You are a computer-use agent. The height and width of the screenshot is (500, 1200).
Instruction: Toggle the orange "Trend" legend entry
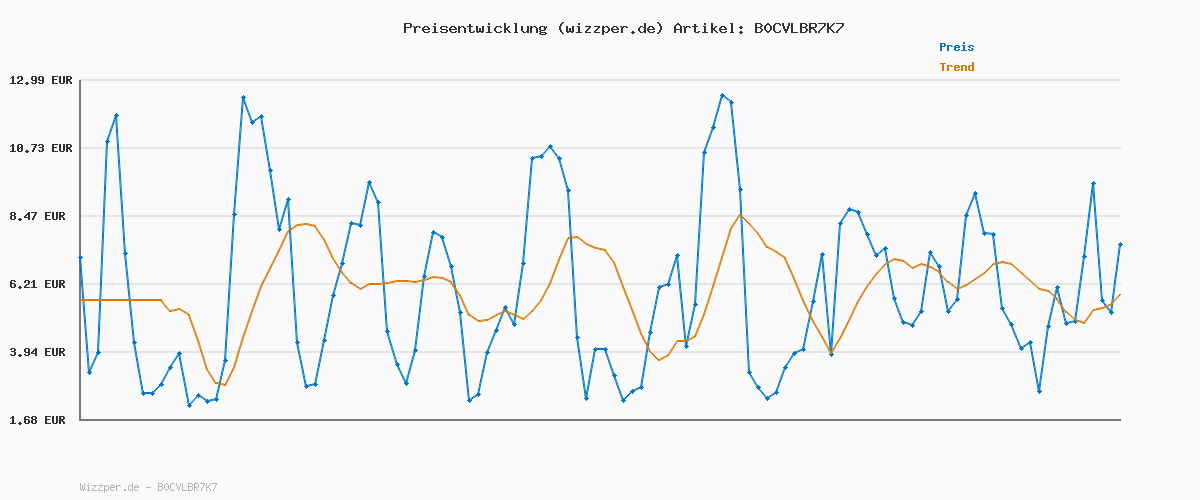(956, 68)
